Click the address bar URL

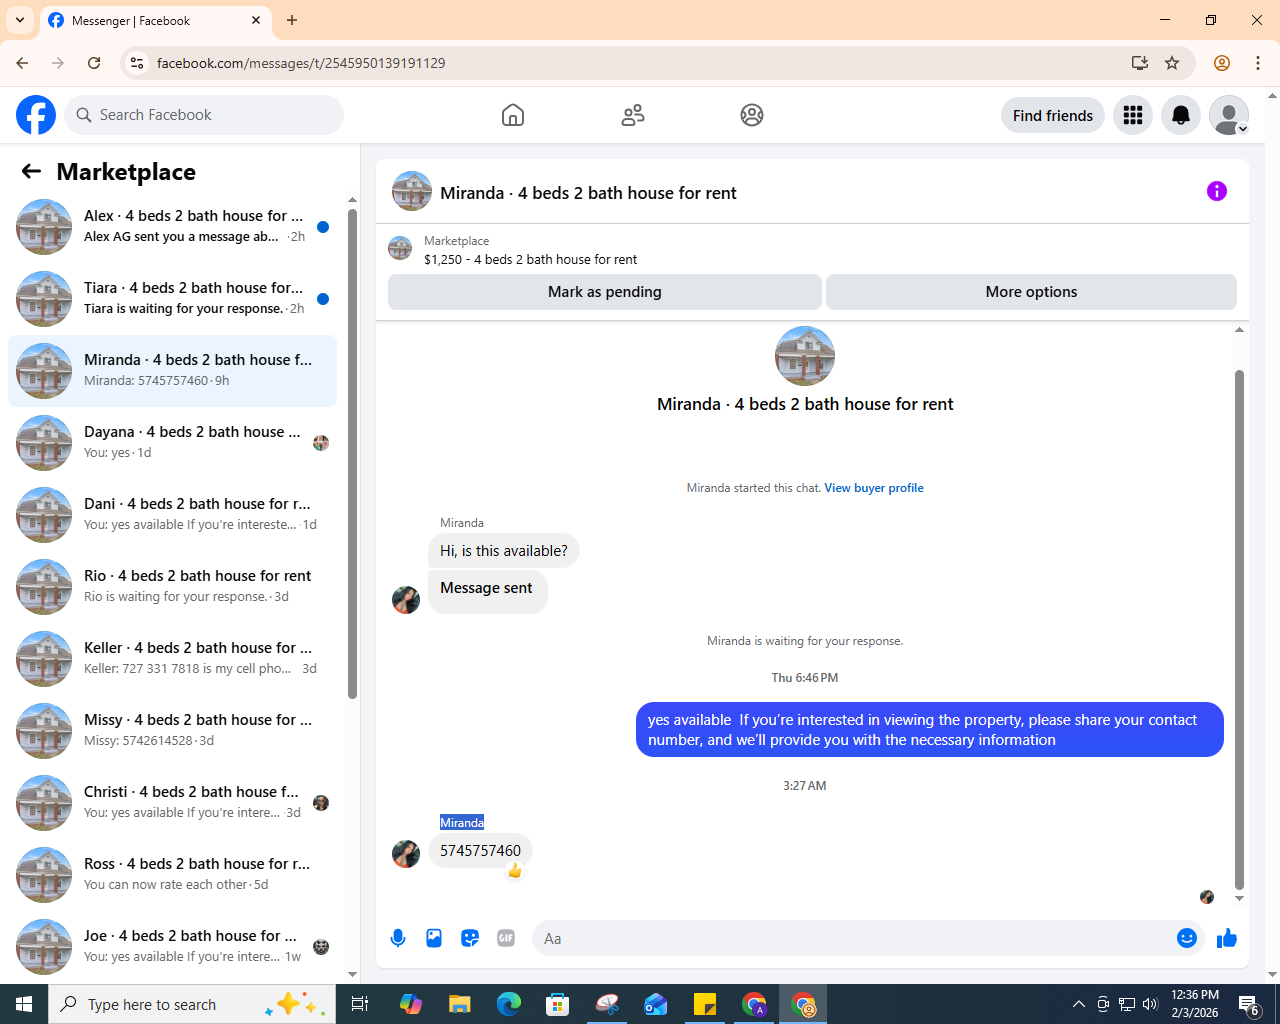301,63
